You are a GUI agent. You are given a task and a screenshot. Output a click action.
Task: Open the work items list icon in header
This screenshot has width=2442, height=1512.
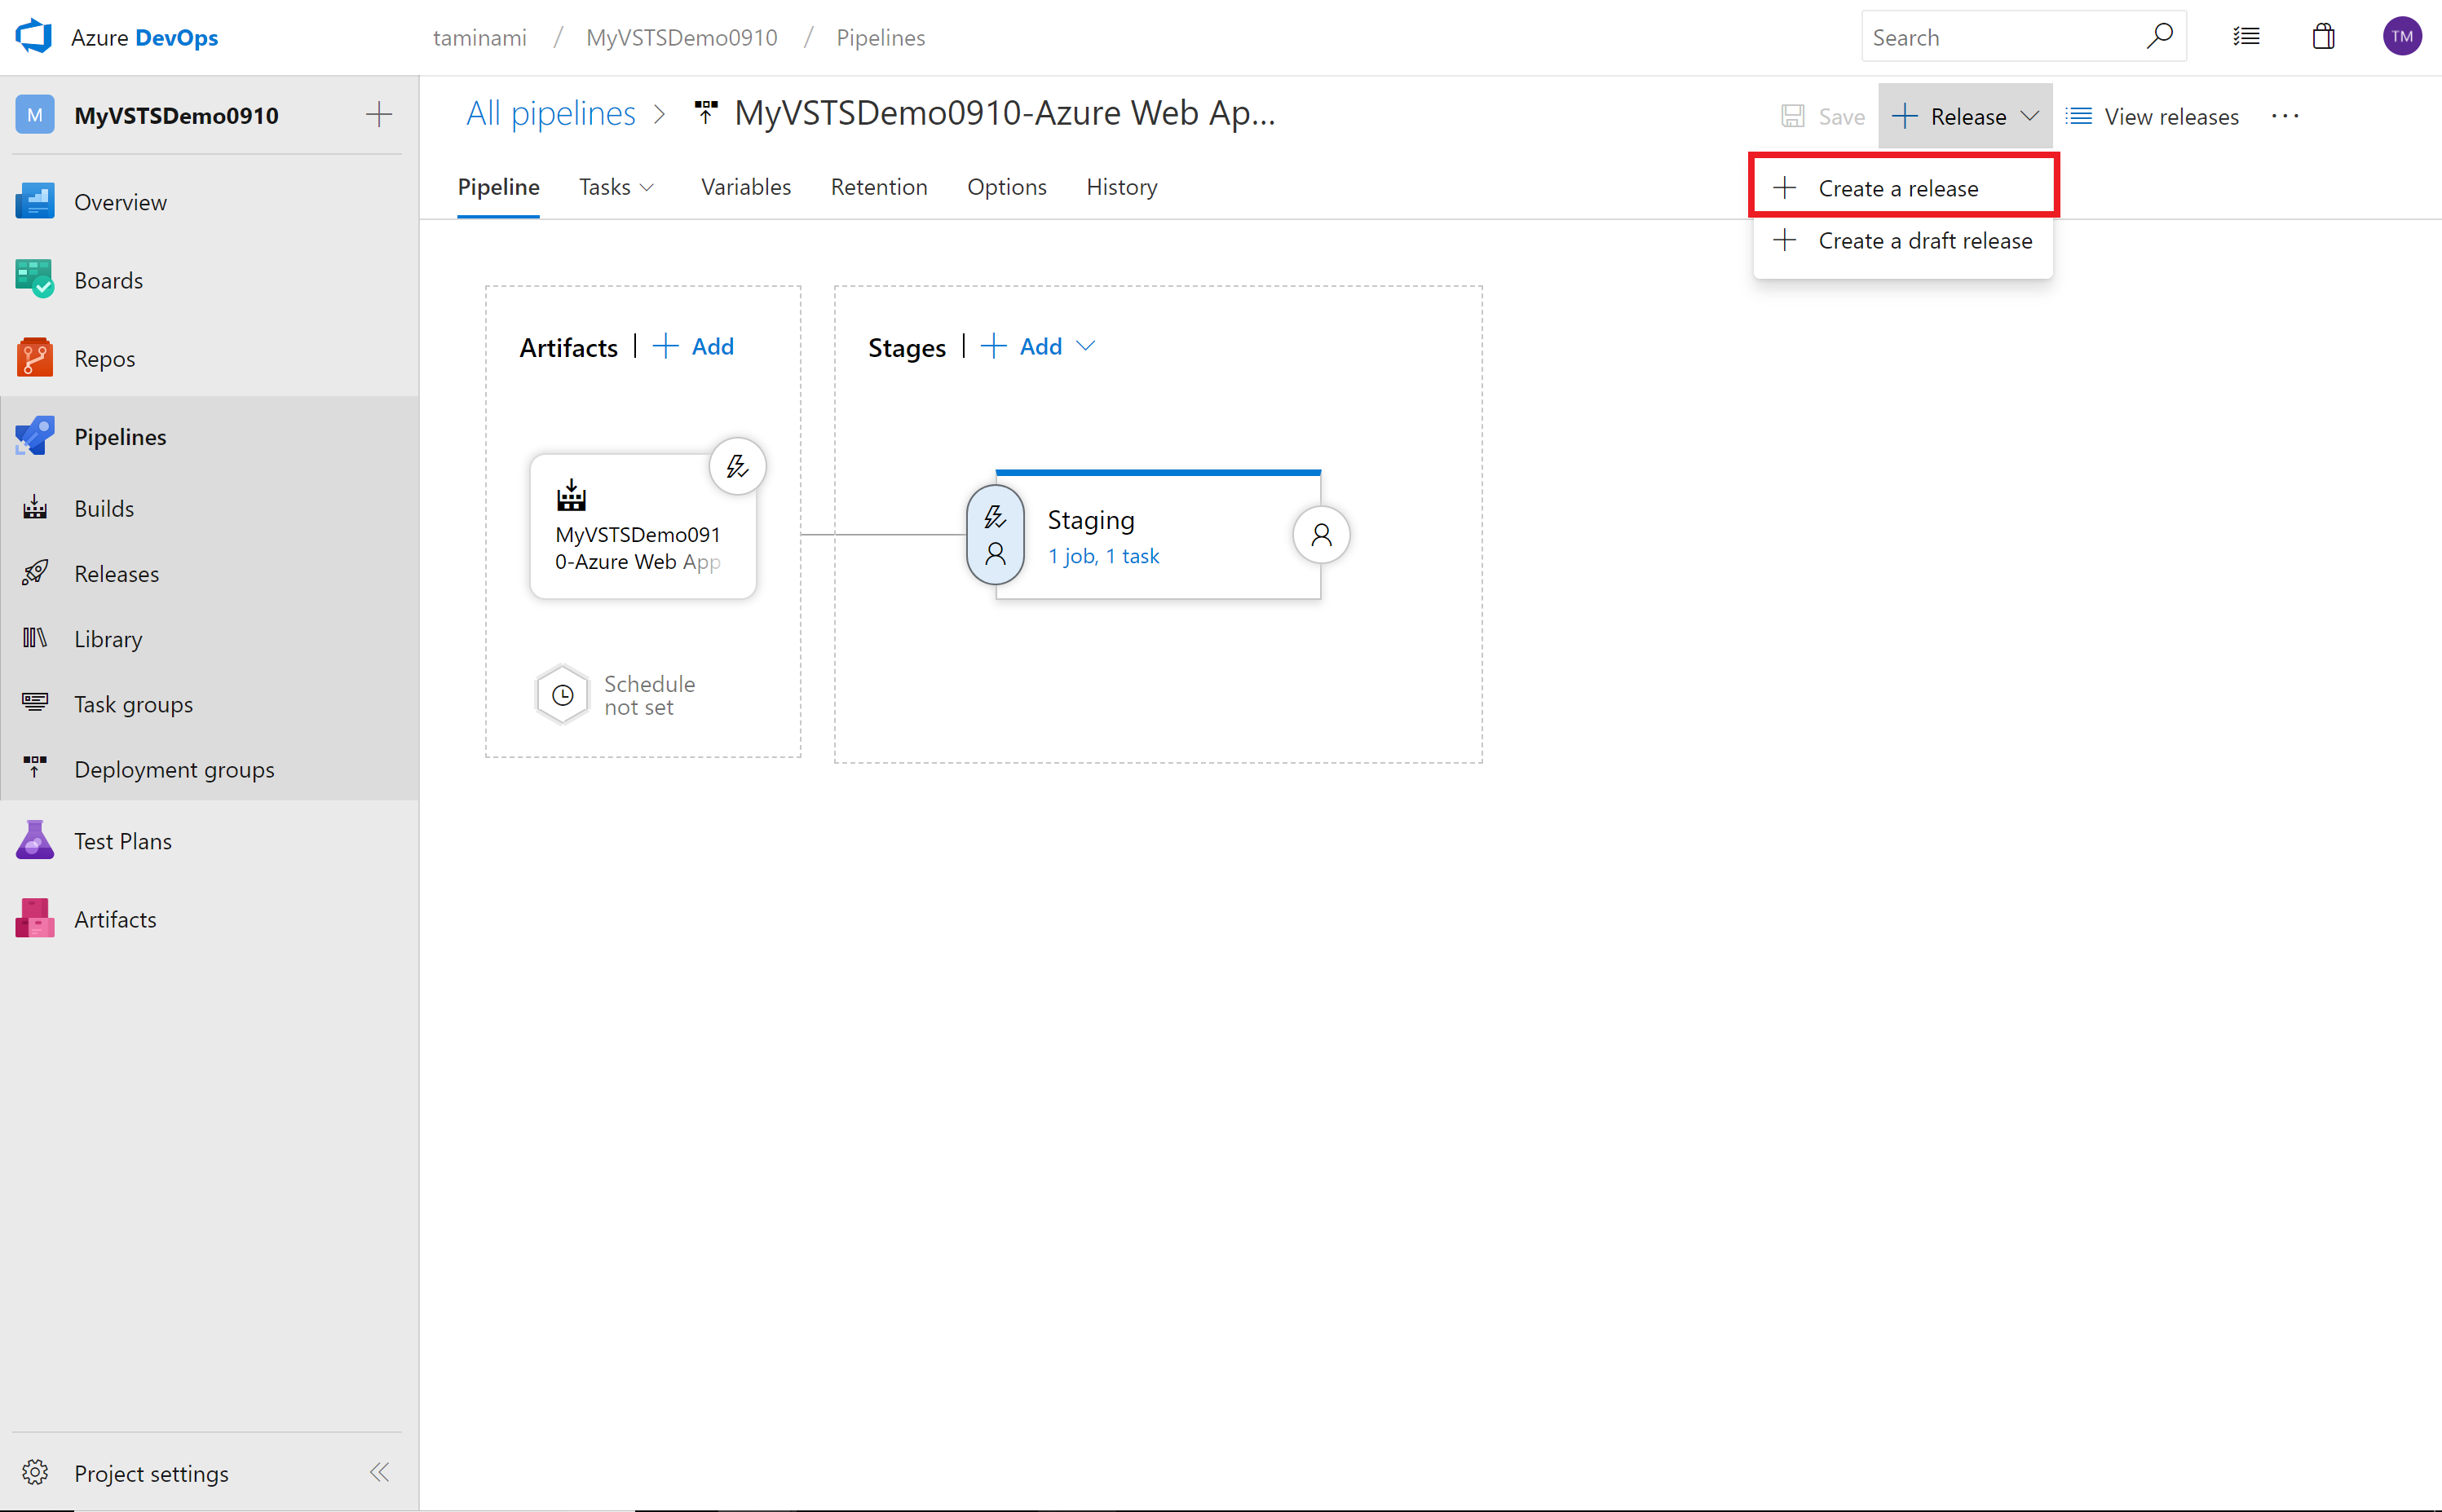tap(2246, 37)
